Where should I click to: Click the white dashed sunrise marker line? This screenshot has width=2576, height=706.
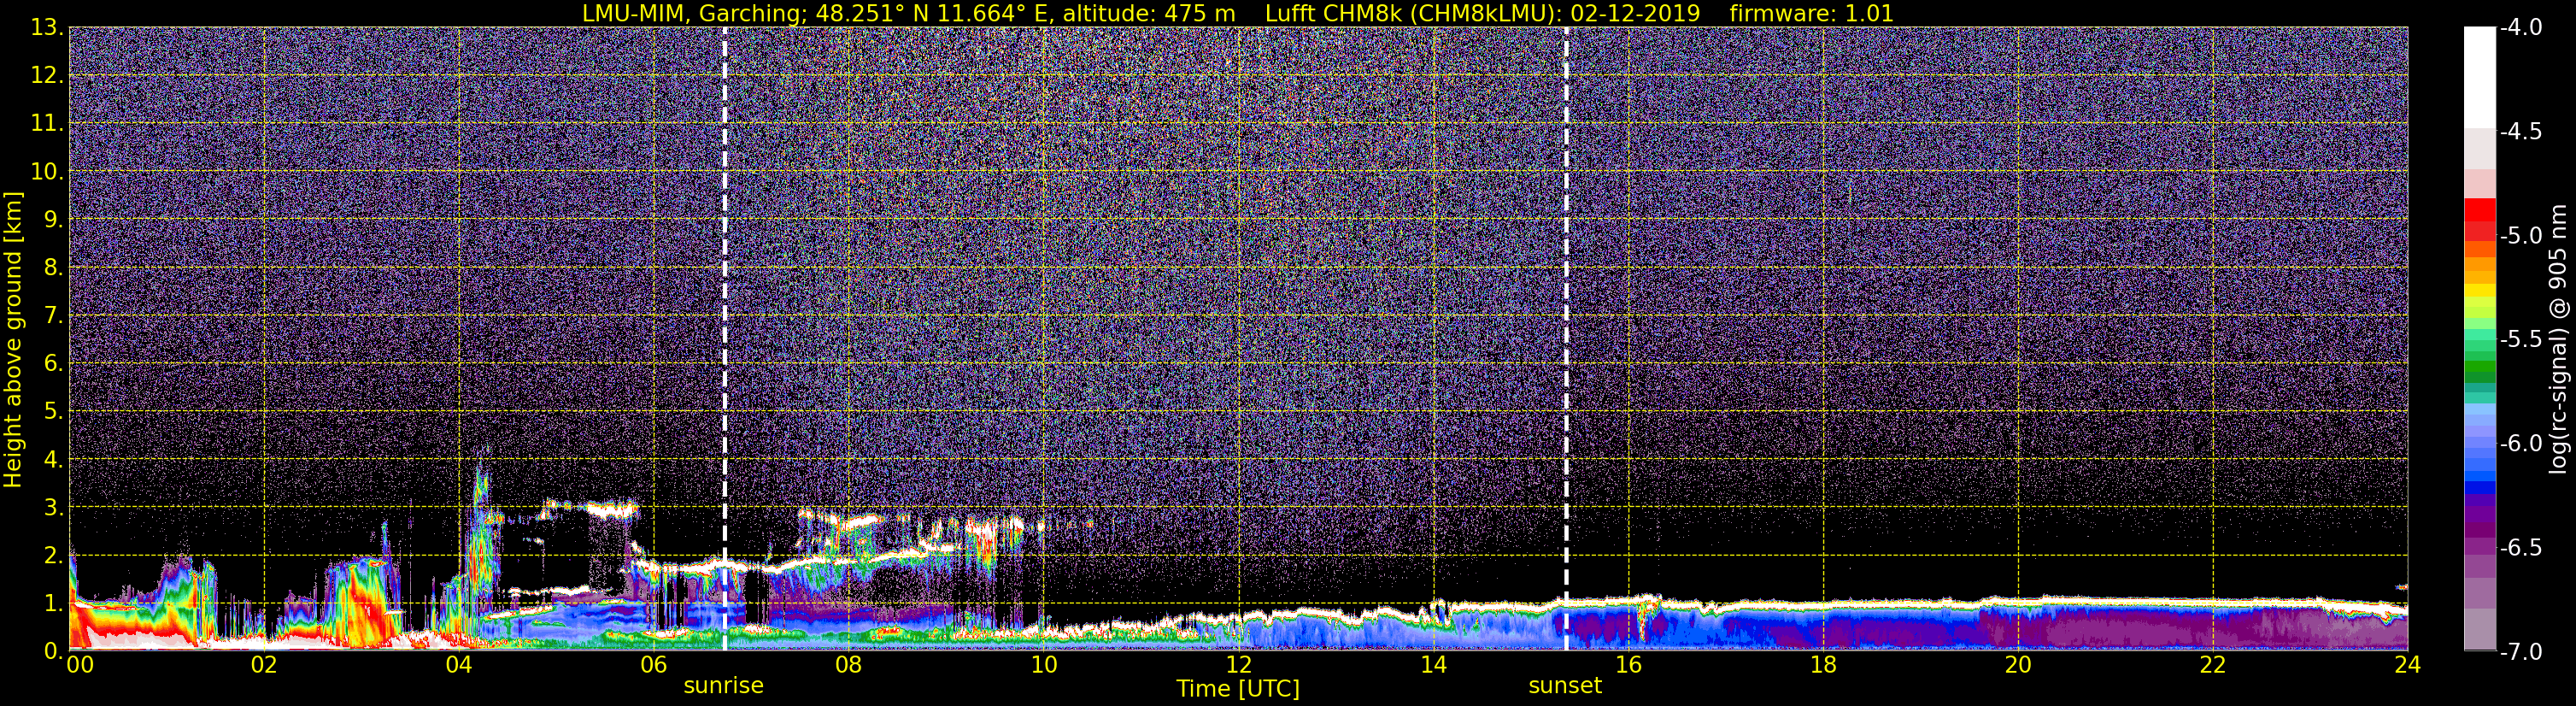coord(724,339)
